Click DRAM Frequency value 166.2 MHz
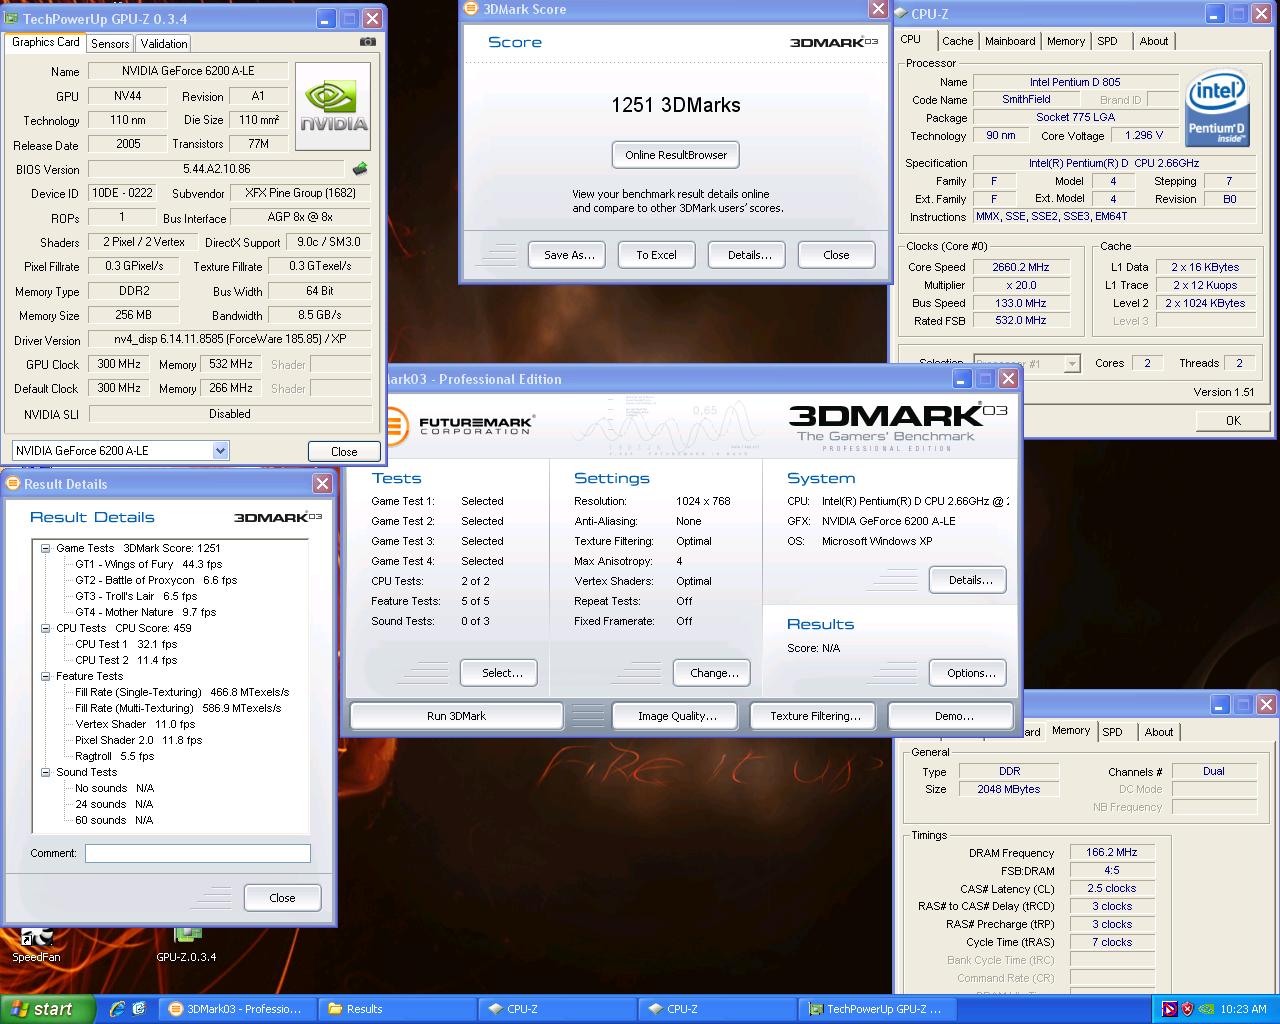The image size is (1280, 1024). click(1111, 853)
